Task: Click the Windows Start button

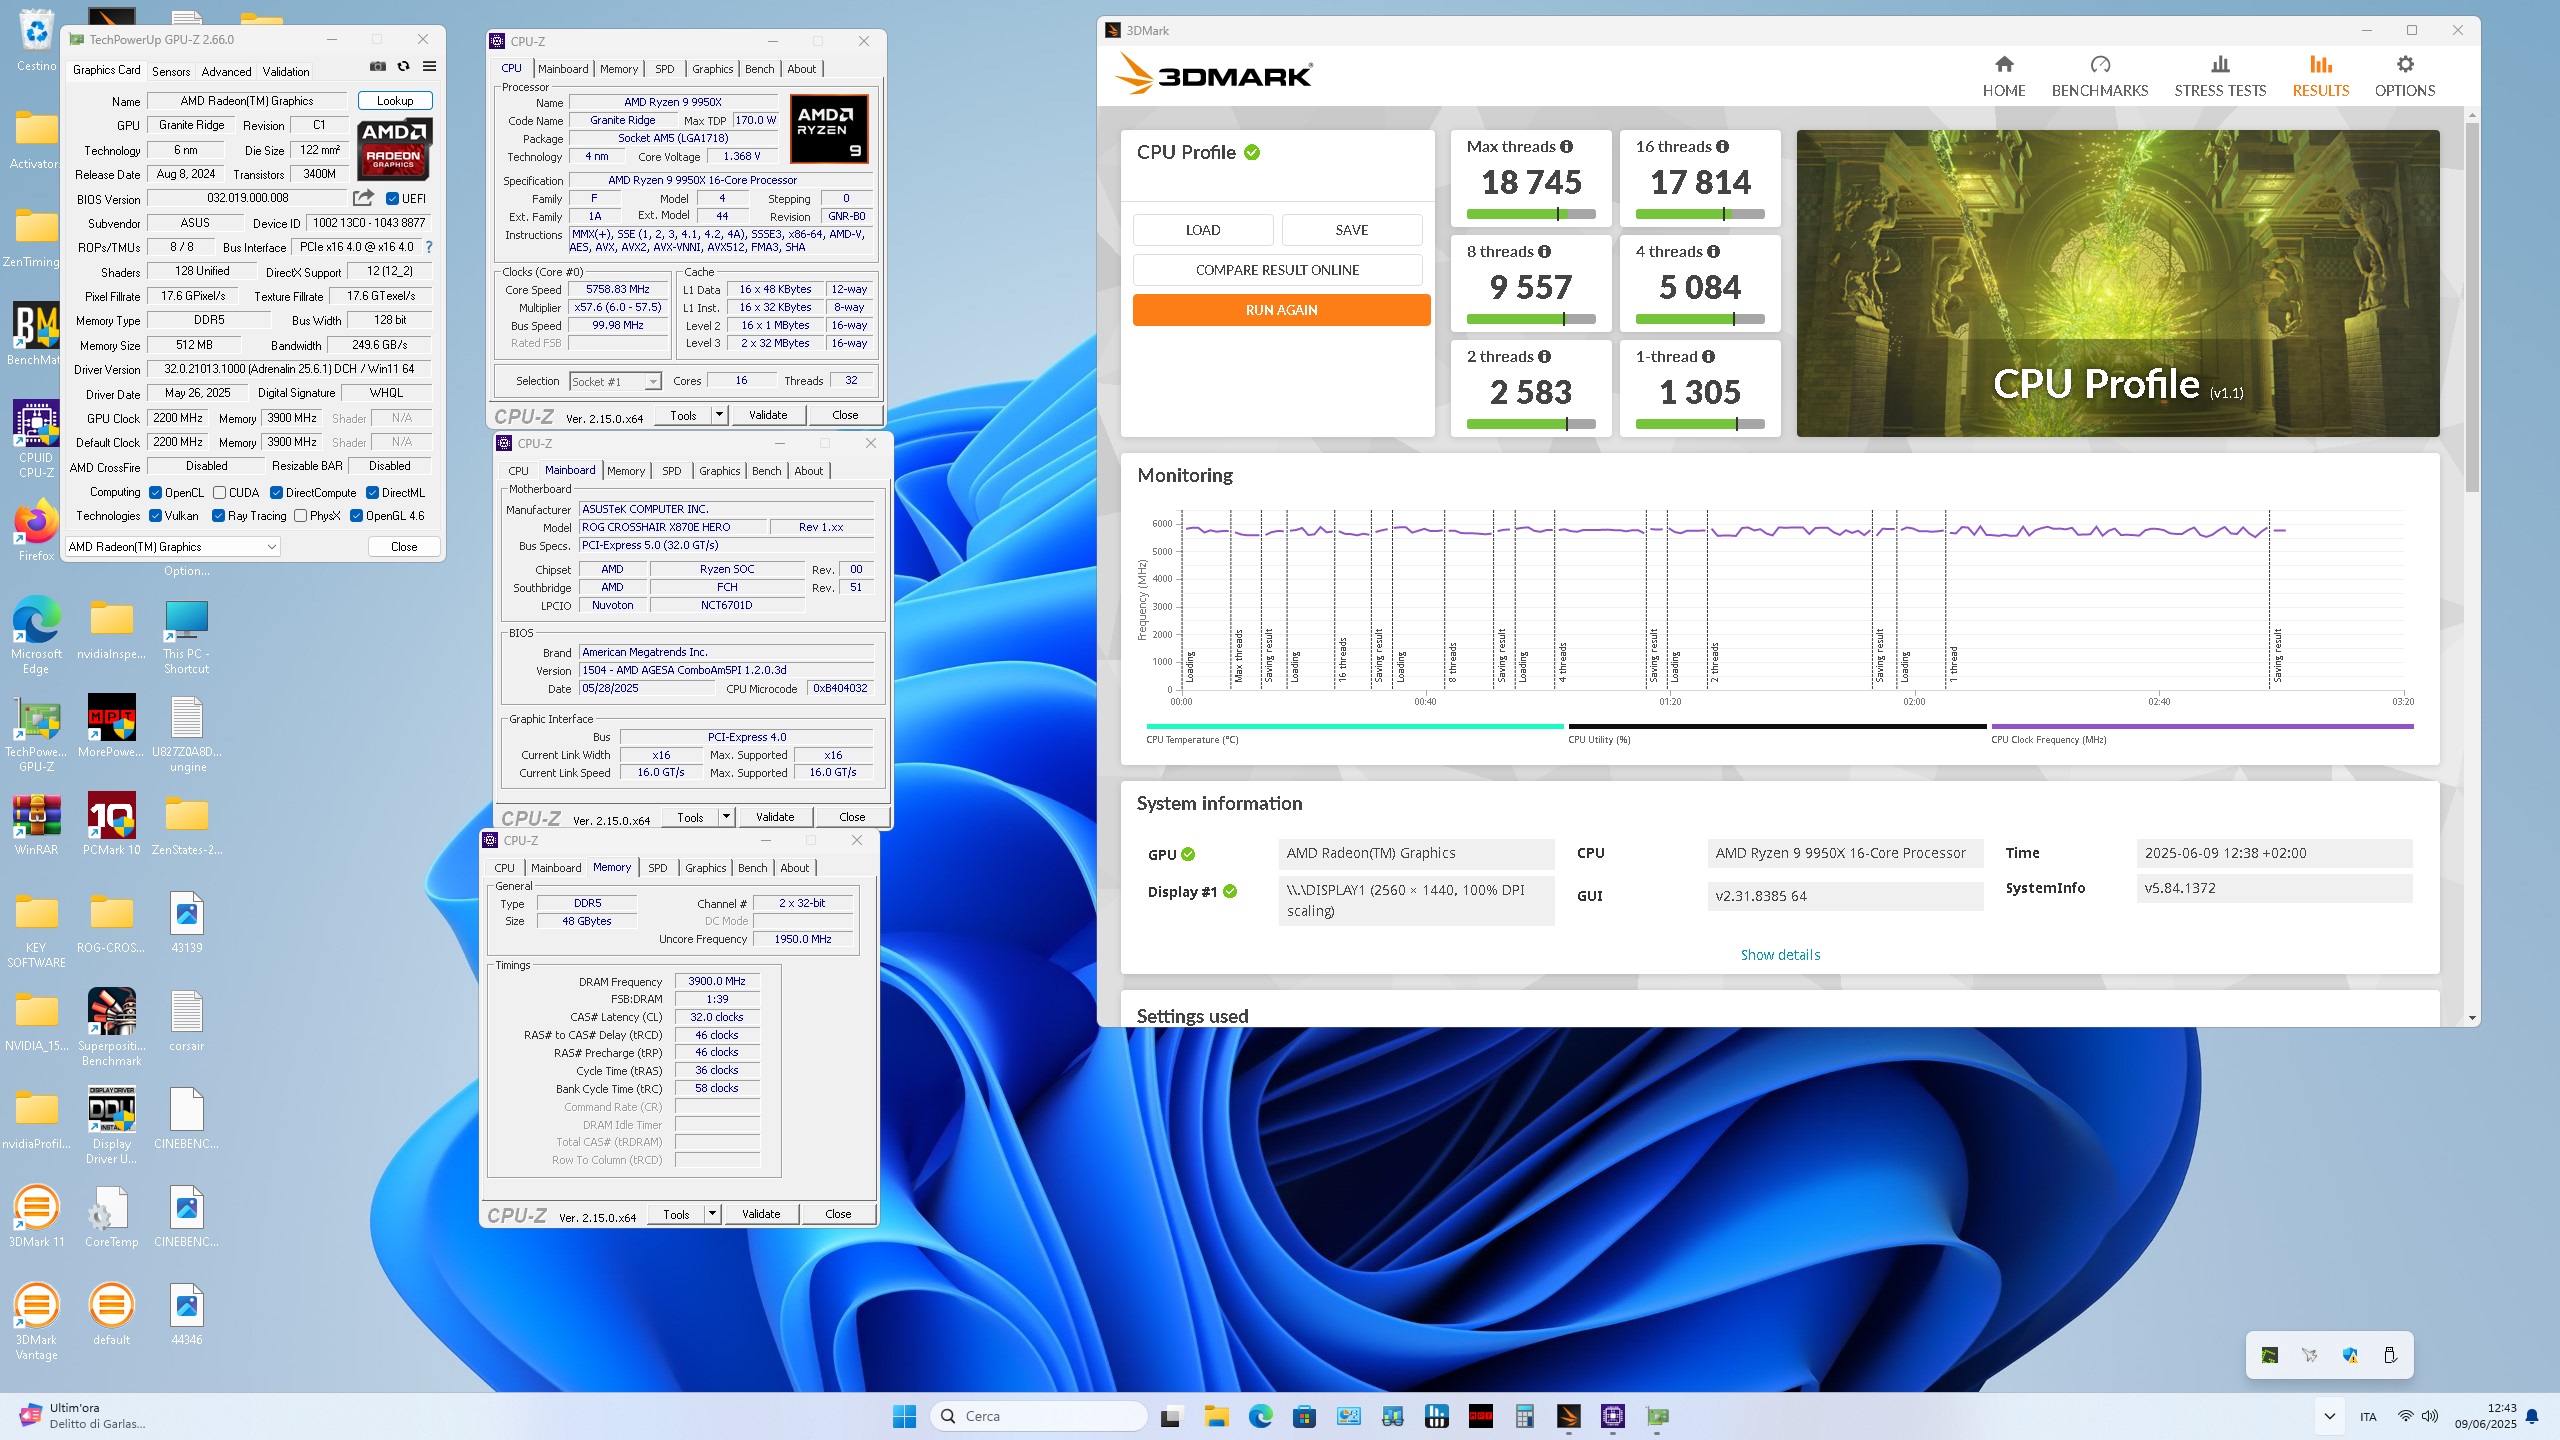Action: coord(904,1416)
